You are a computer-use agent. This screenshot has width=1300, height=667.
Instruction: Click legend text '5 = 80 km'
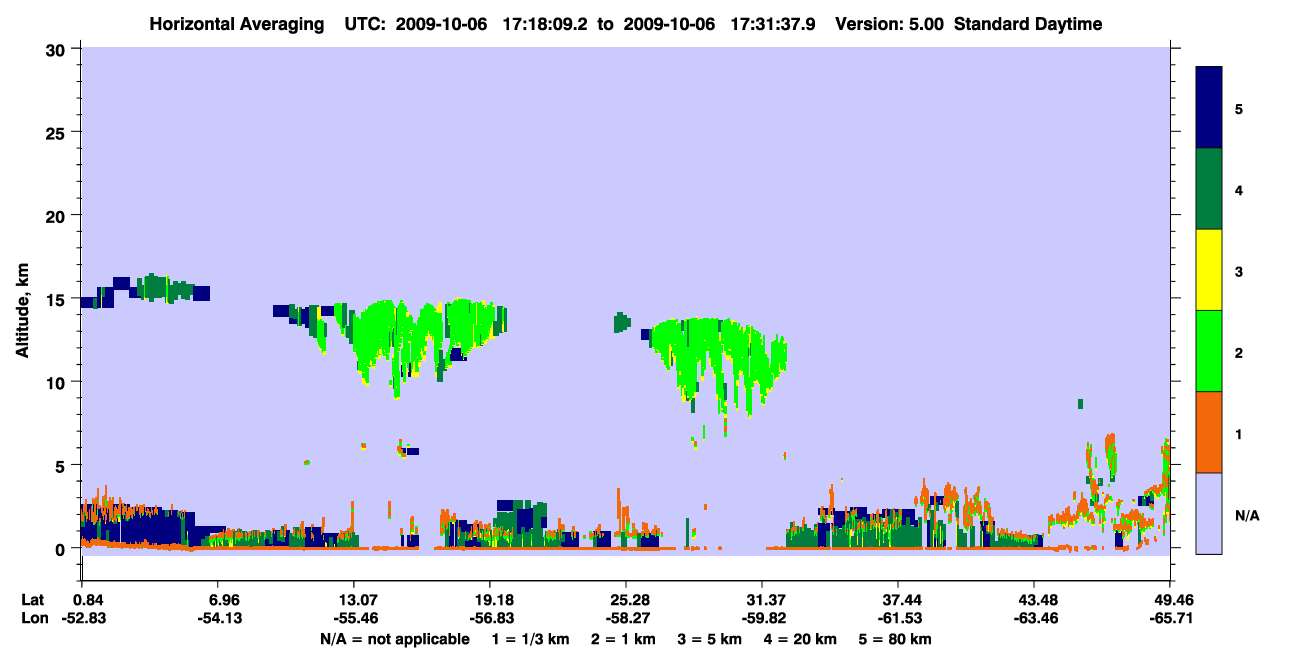[x=896, y=639]
